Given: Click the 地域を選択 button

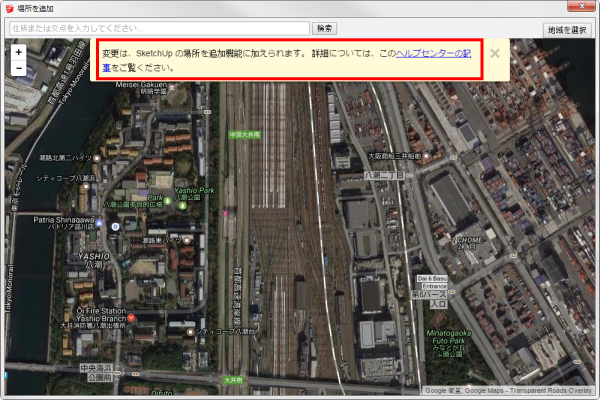Looking at the screenshot, I should pyautogui.click(x=567, y=30).
